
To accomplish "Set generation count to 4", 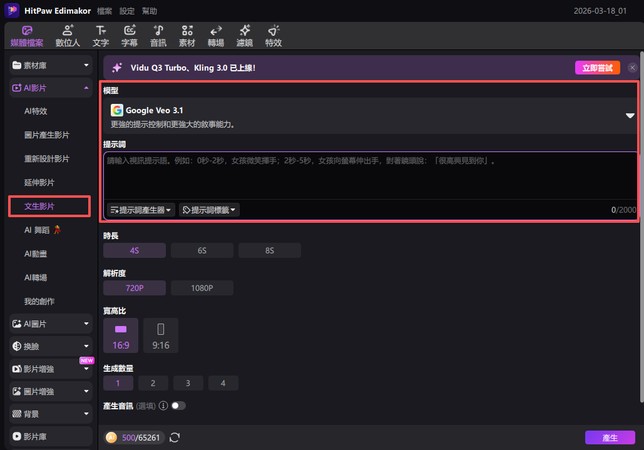I will point(223,383).
